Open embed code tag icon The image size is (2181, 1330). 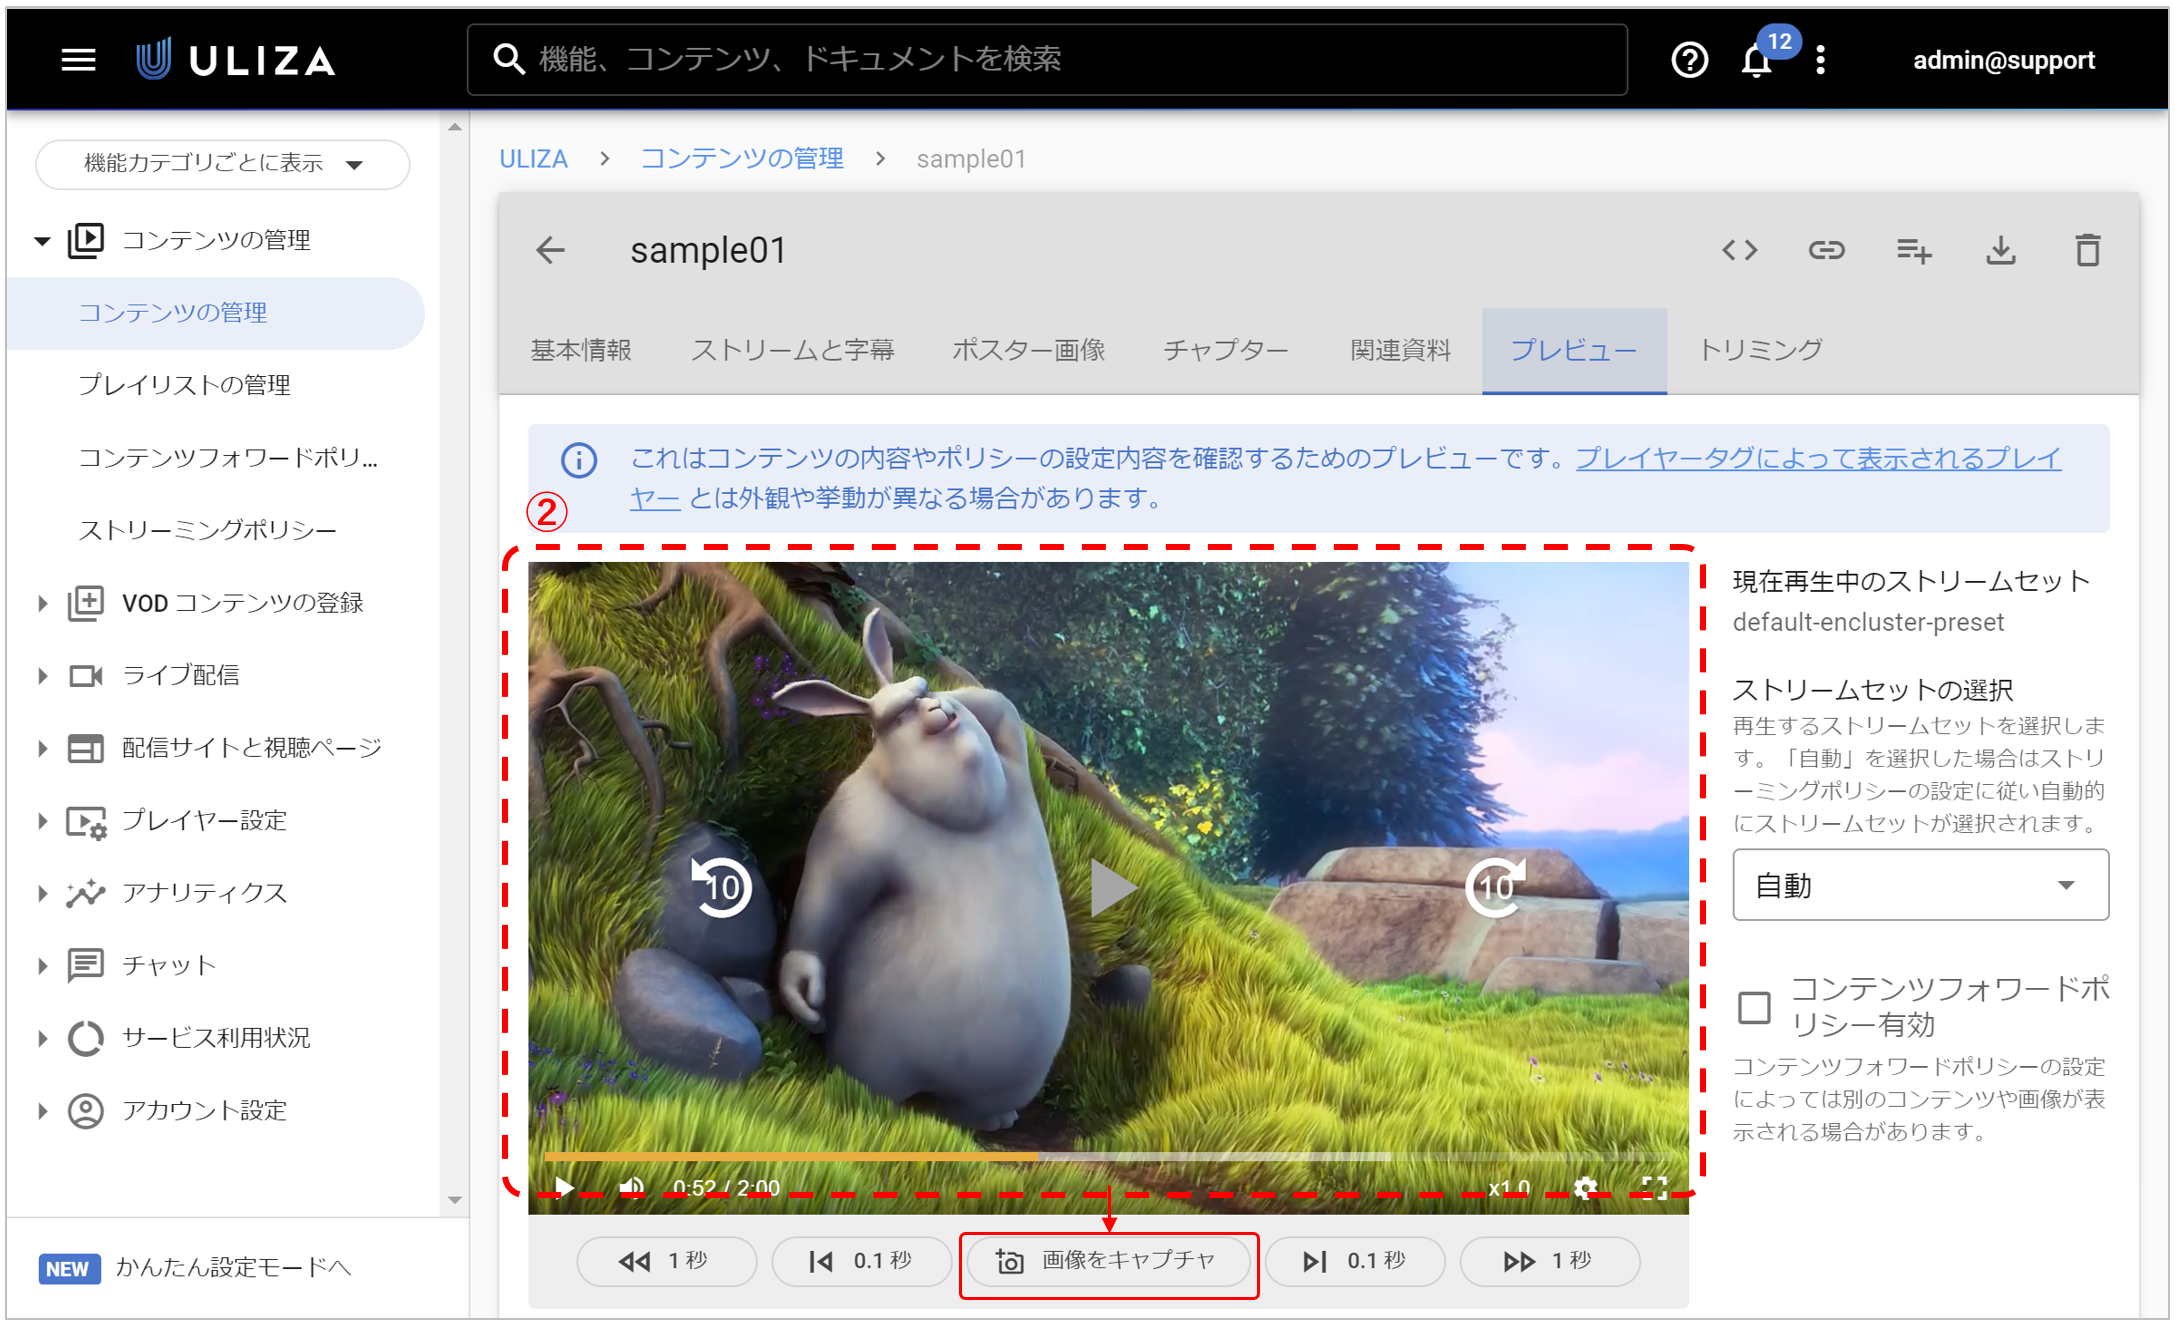(1739, 250)
